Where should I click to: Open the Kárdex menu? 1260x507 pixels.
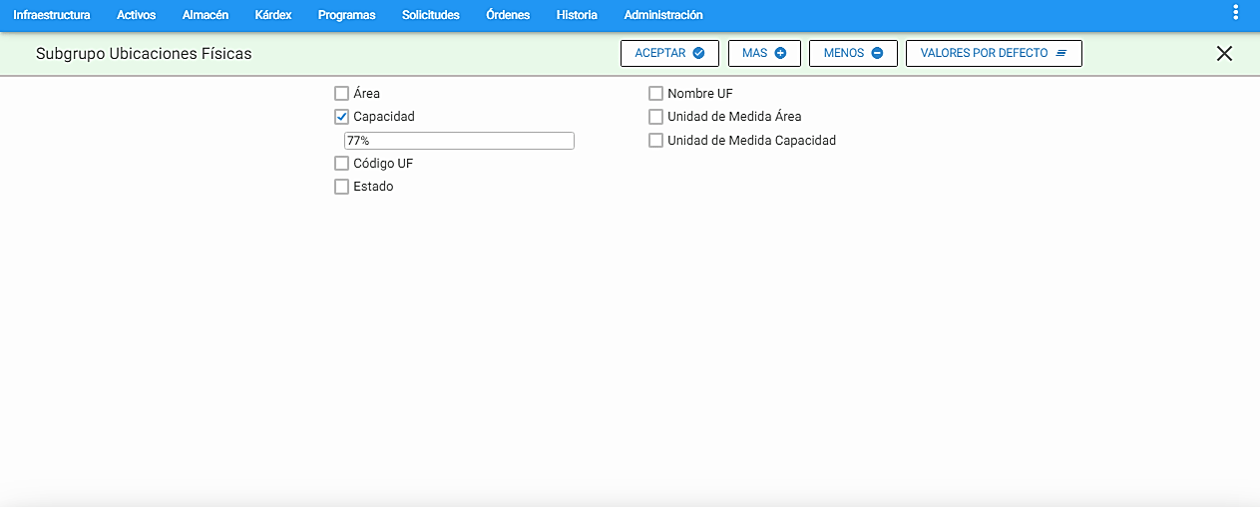(273, 15)
